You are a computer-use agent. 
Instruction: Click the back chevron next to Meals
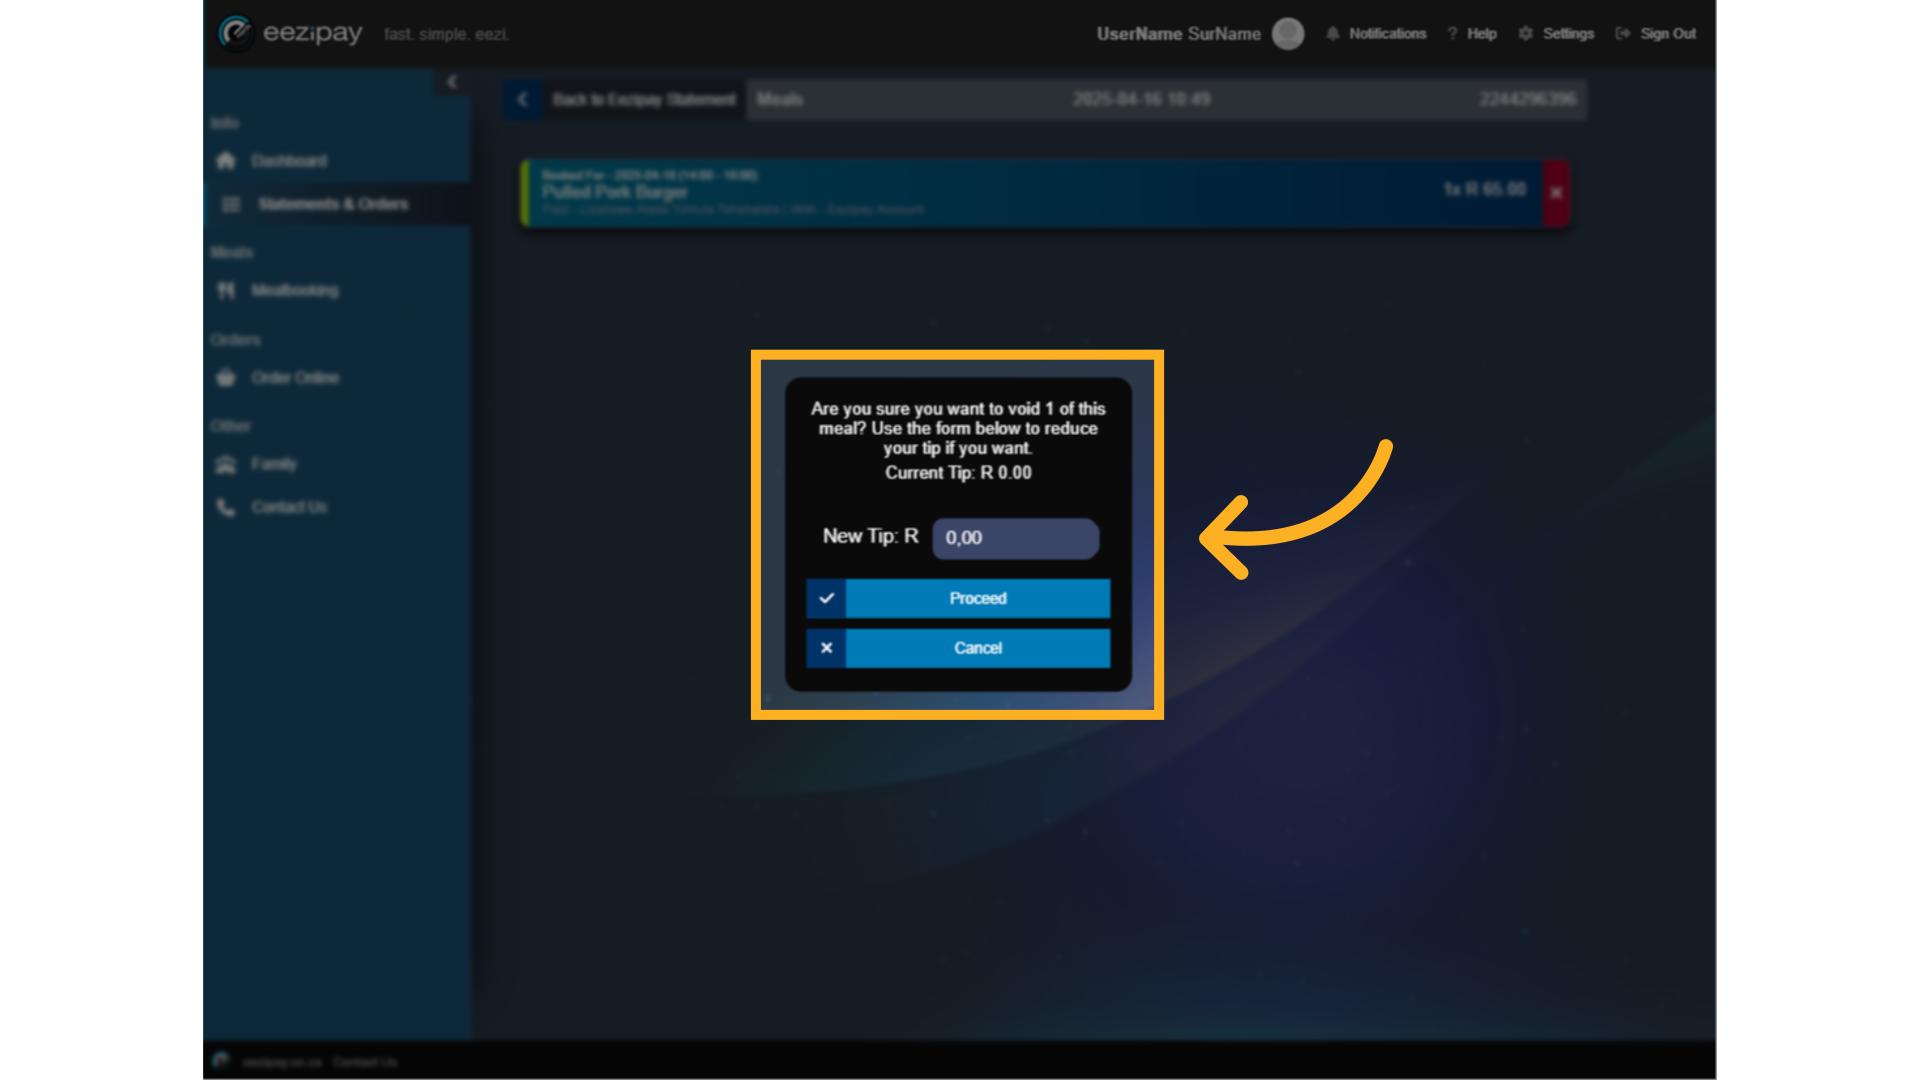[521, 99]
